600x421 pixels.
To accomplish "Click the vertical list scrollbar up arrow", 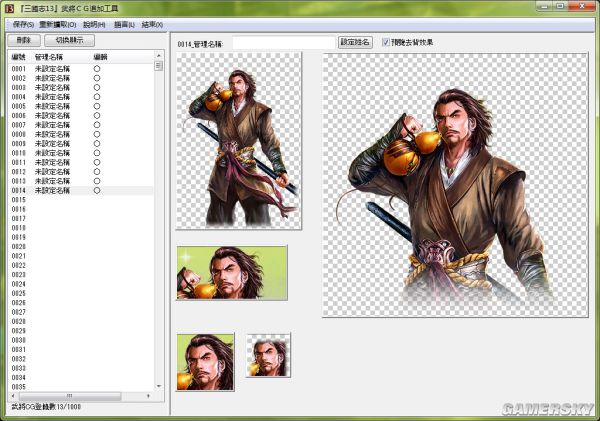I will tap(158, 57).
